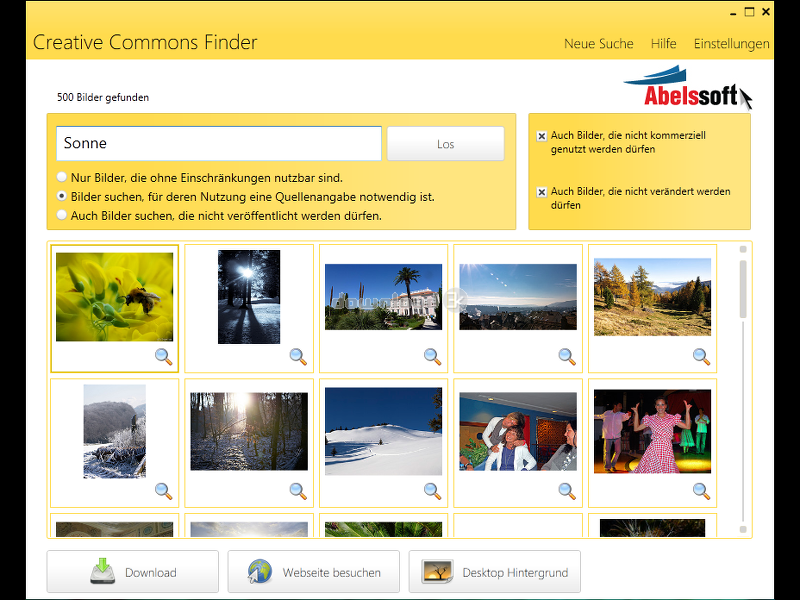The height and width of the screenshot is (600, 800).
Task: Select the autumn mountain meadow thumbnail
Action: pos(652,297)
